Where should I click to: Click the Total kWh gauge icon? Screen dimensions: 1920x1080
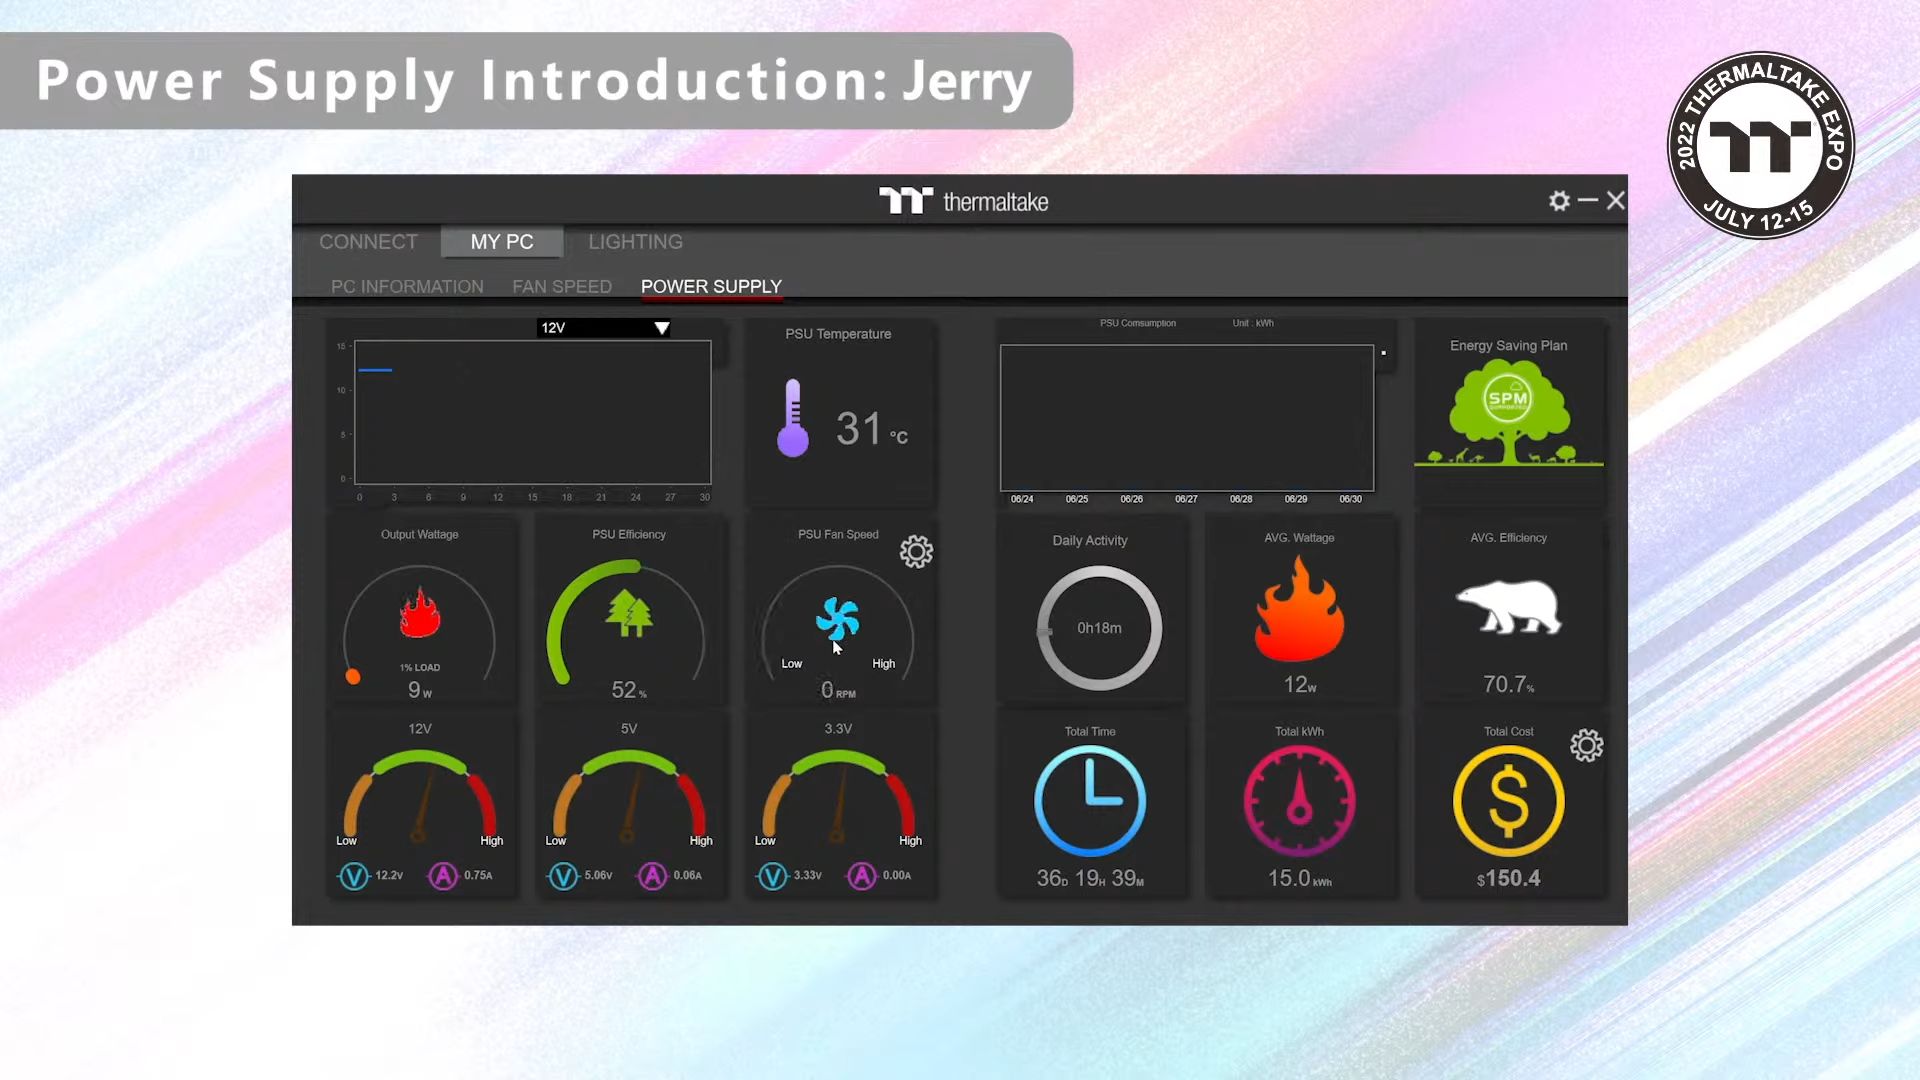click(1299, 801)
